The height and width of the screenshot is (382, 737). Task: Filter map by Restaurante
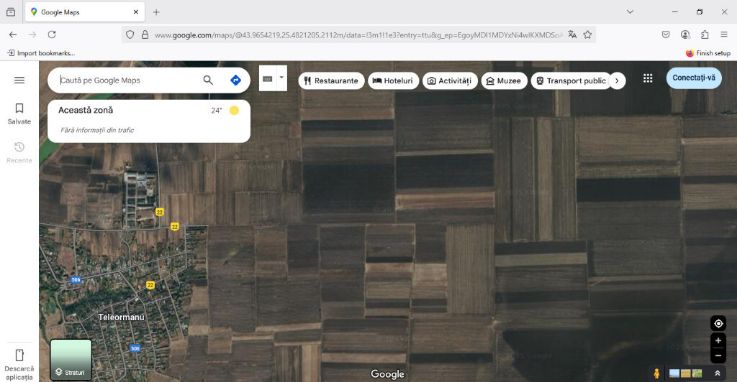[331, 81]
